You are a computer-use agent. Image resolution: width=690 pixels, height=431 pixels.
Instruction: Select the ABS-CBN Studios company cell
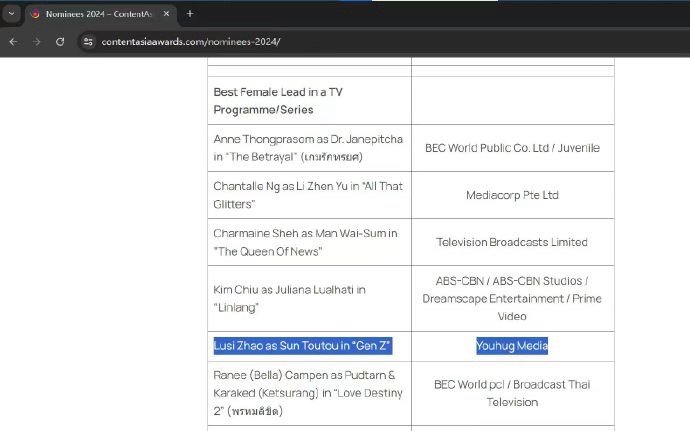point(512,298)
